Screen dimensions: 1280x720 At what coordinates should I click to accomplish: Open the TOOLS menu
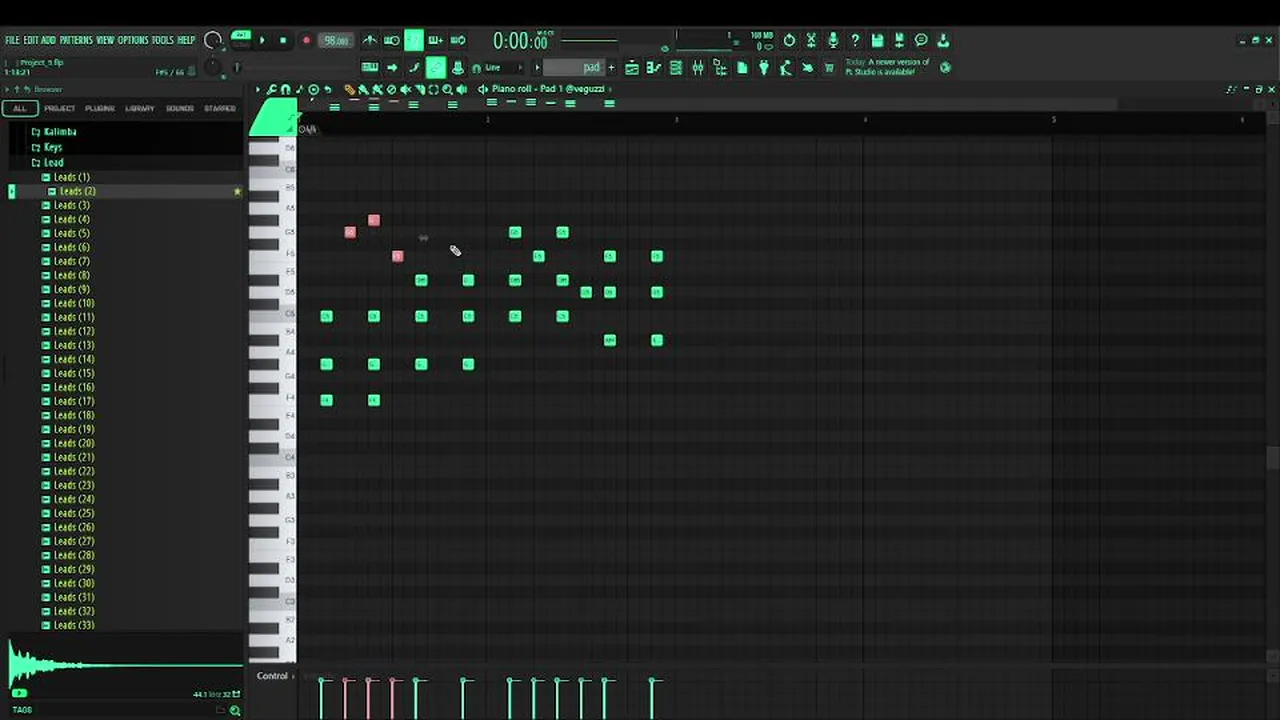(x=163, y=40)
